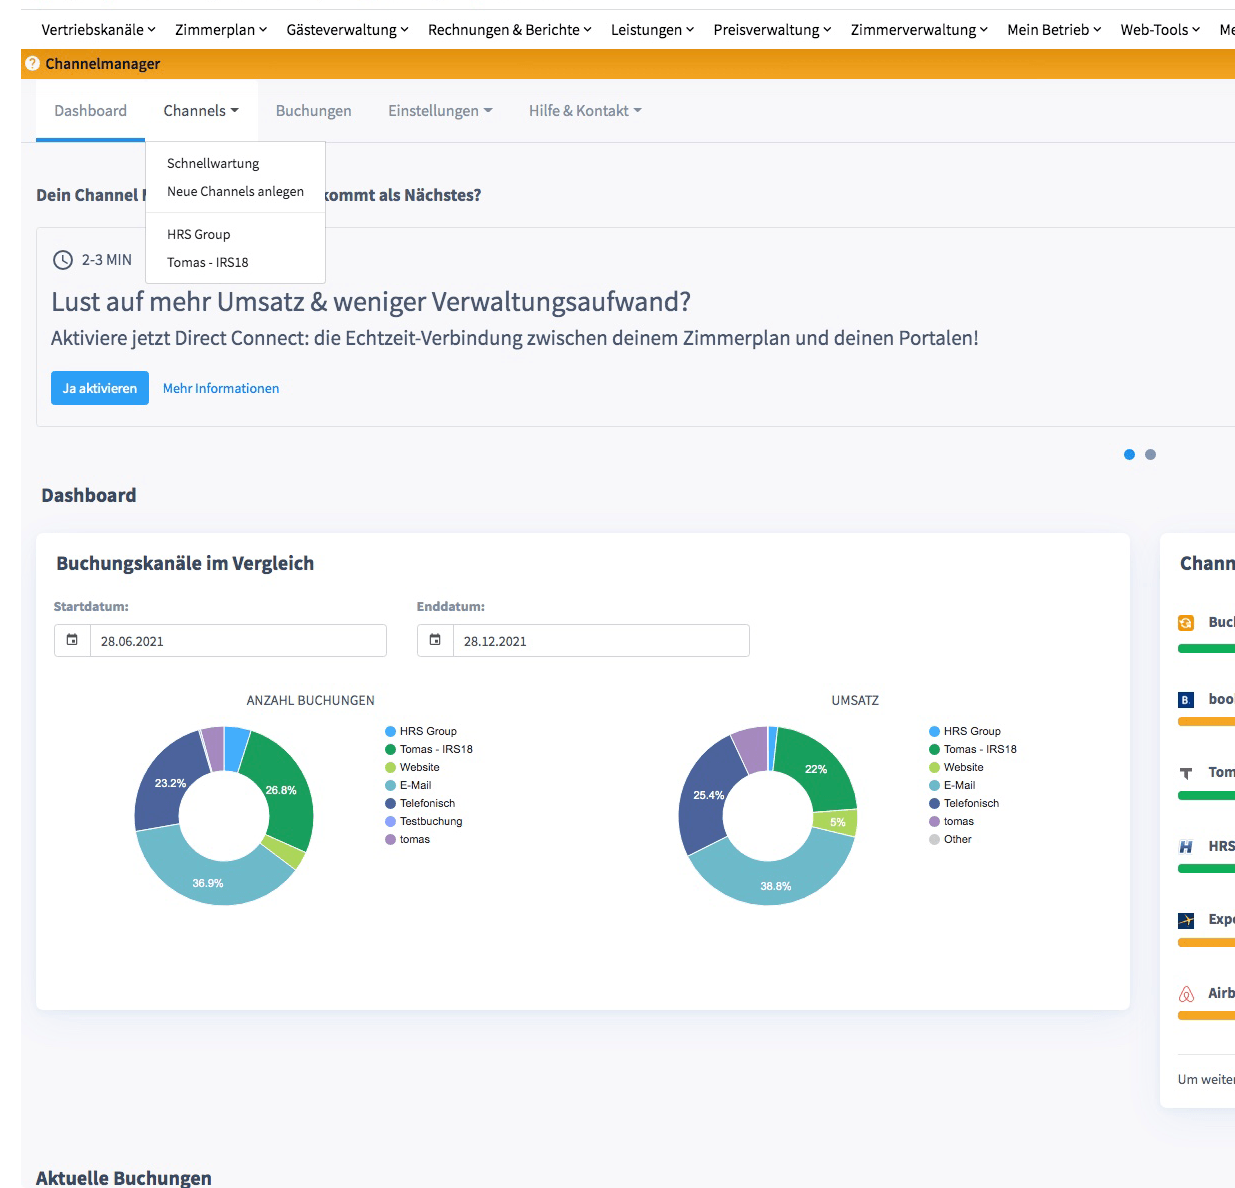Select Schnellwartung from Channels menu
This screenshot has height=1188, width=1235.
pyautogui.click(x=213, y=163)
